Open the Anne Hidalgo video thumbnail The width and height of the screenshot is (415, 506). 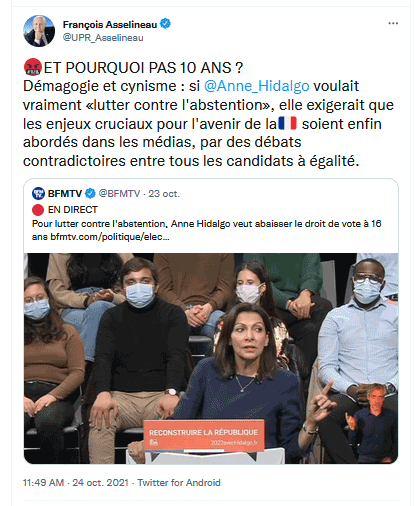pos(211,358)
